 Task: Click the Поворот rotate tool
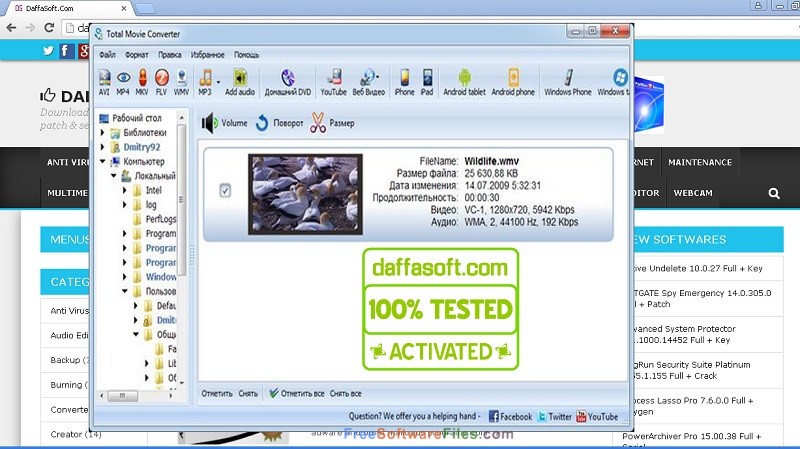[x=280, y=123]
